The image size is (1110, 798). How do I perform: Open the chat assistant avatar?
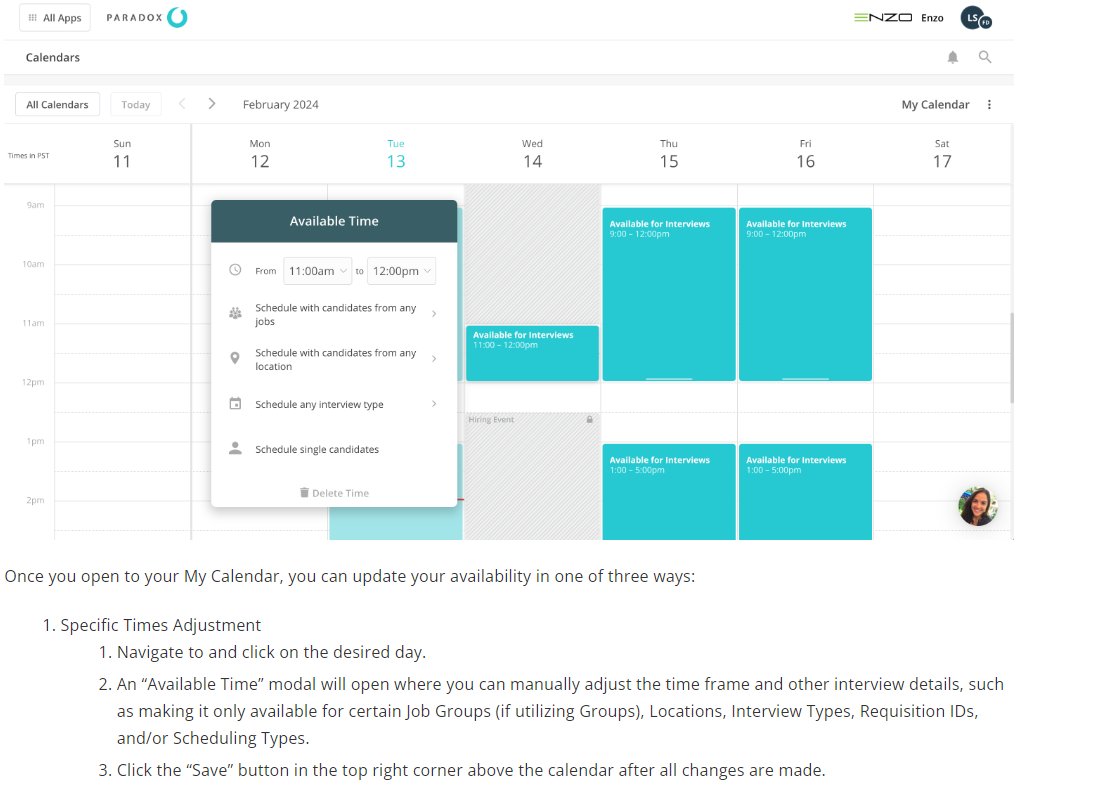click(977, 506)
